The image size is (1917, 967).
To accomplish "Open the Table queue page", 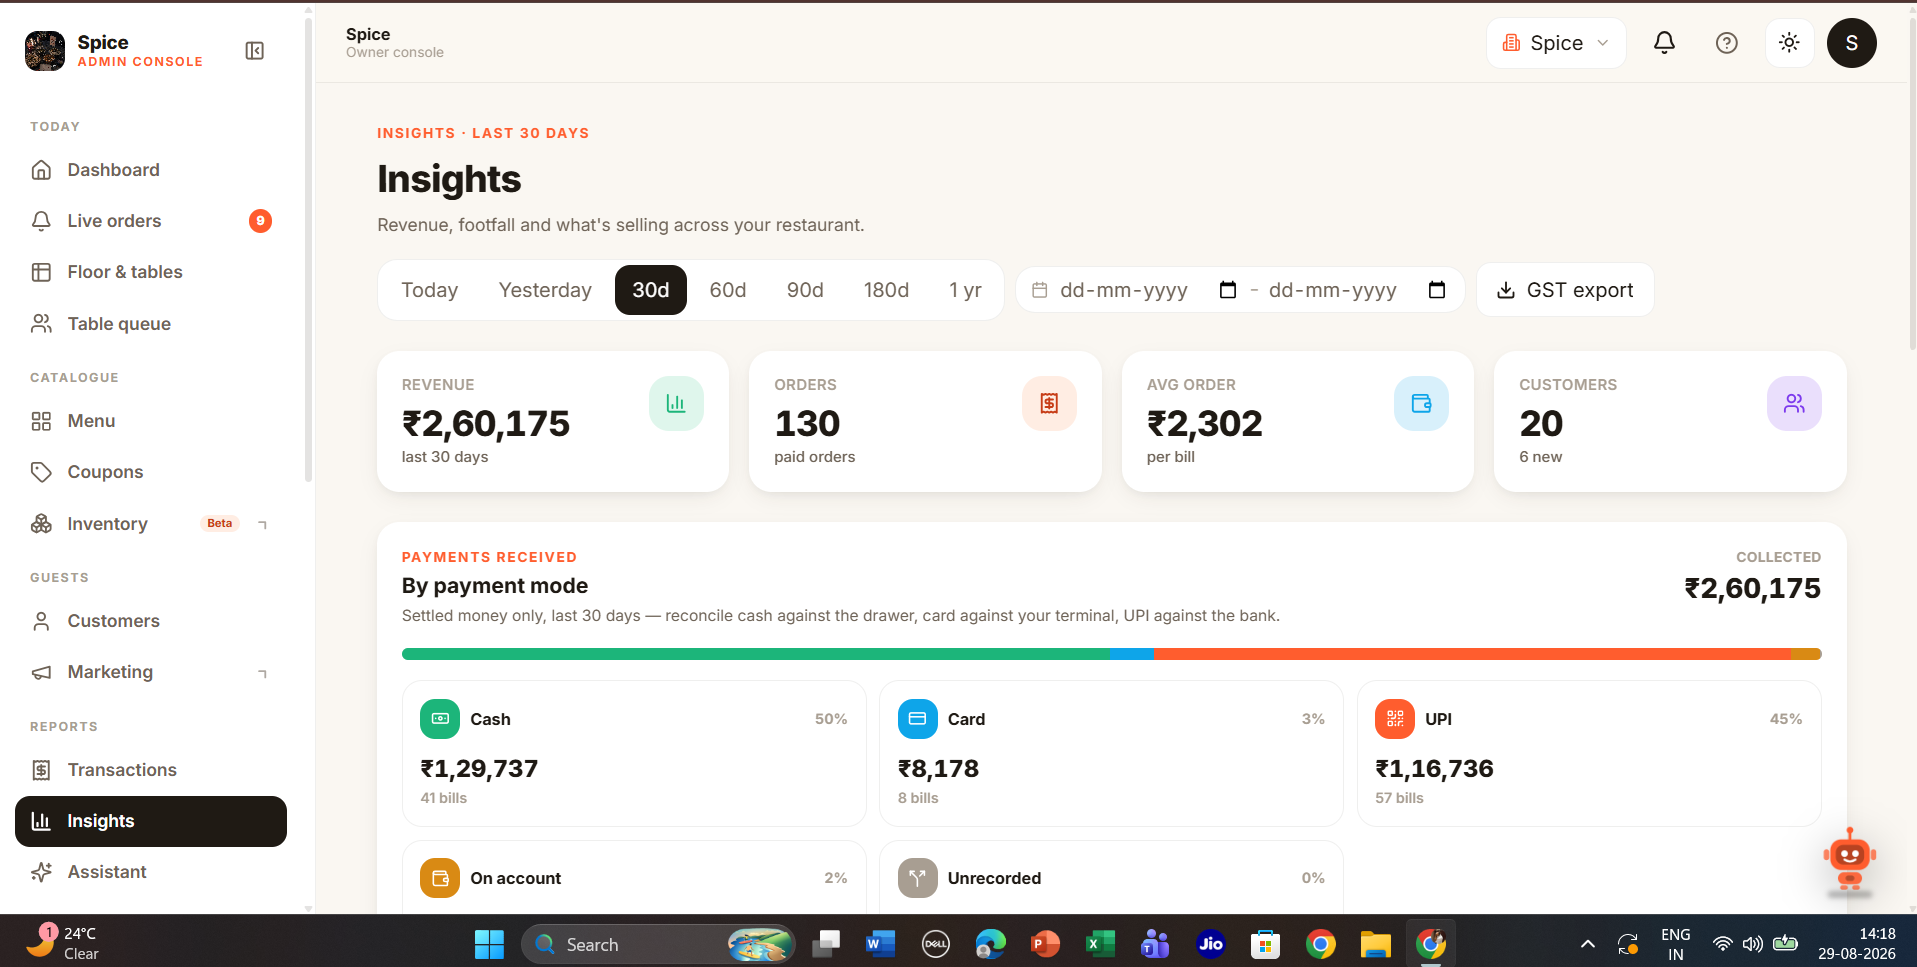I will [x=151, y=324].
